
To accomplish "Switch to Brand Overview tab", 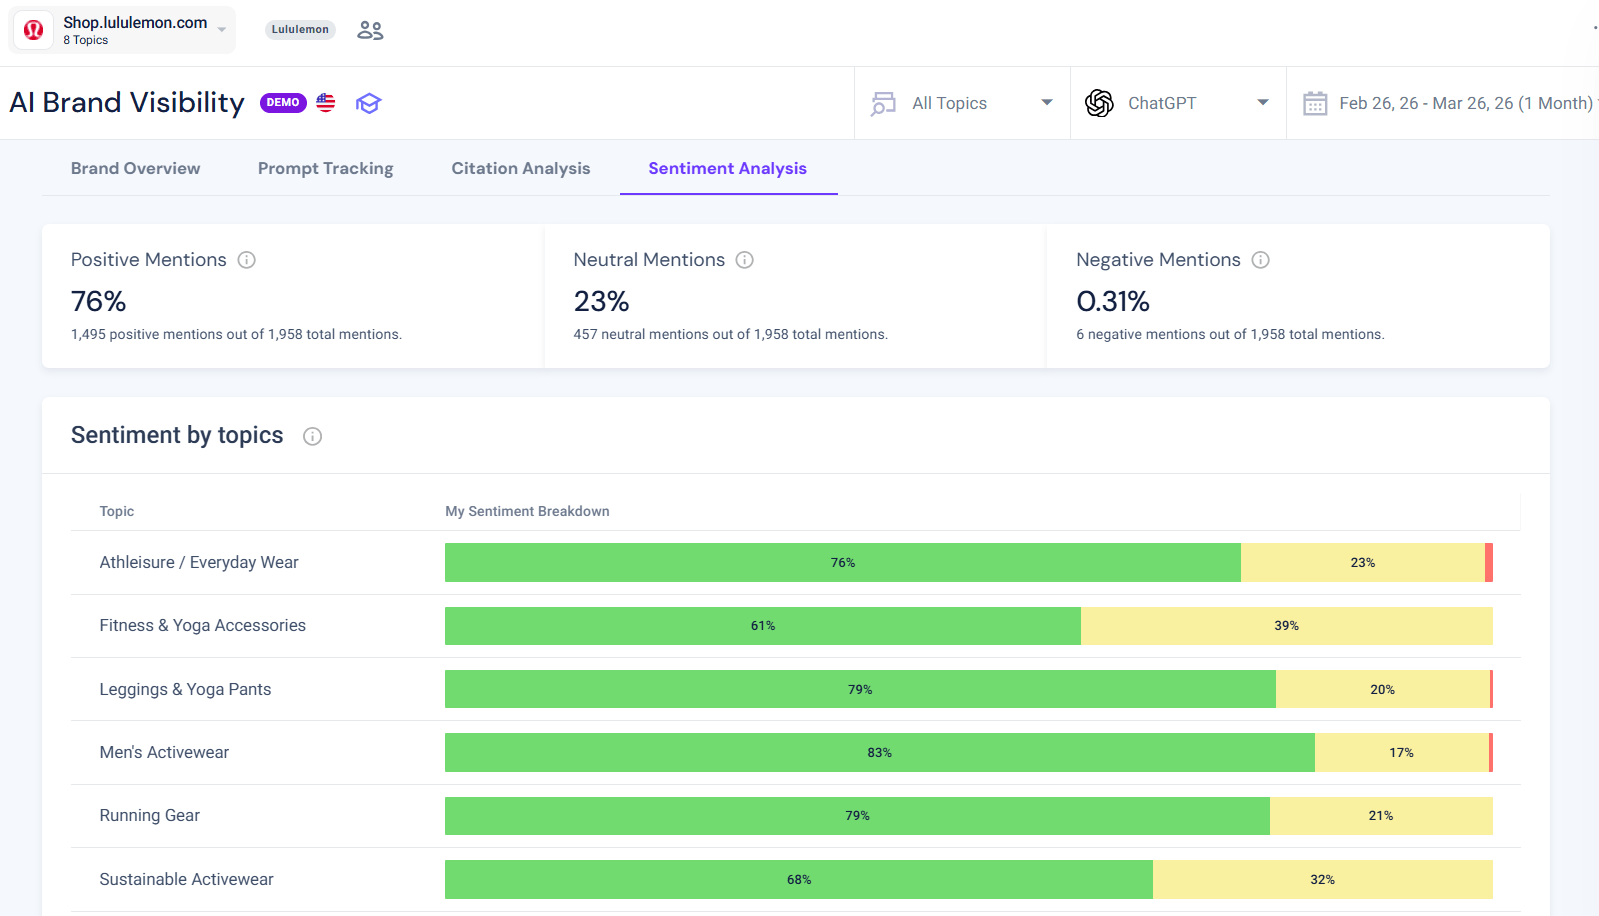I will (x=136, y=168).
